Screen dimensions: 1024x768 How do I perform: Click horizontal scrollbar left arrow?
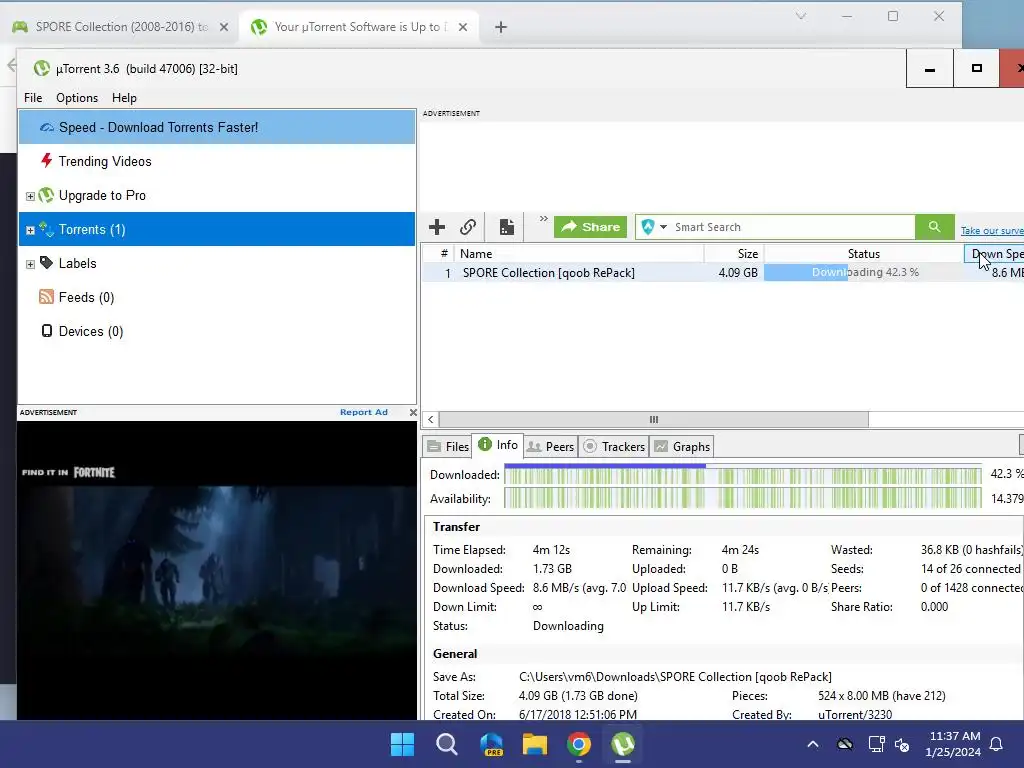click(430, 419)
